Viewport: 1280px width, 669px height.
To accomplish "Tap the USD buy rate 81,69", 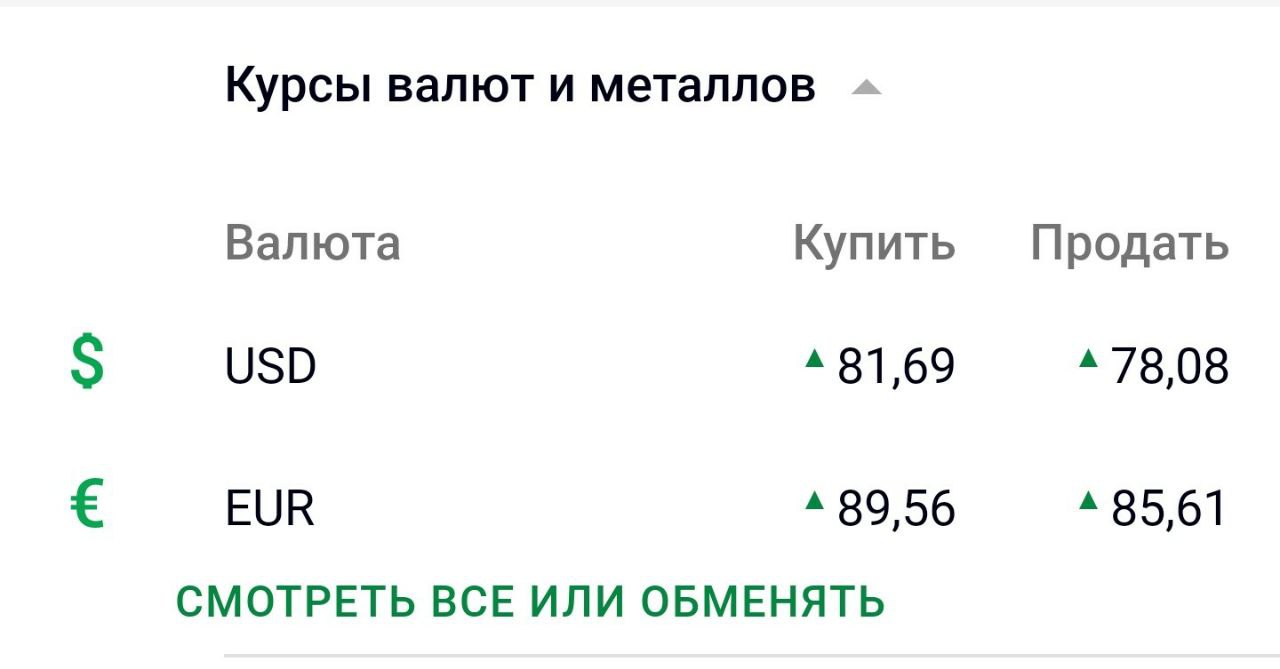I will [896, 366].
